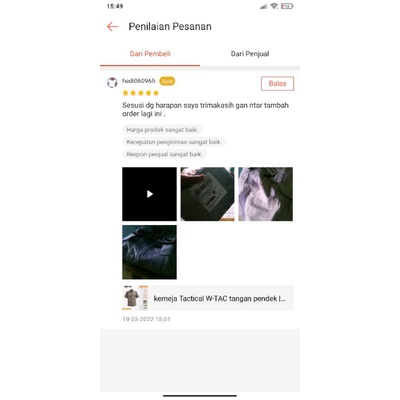Click the Balas reply button
Image resolution: width=400 pixels, height=400 pixels.
point(277,84)
